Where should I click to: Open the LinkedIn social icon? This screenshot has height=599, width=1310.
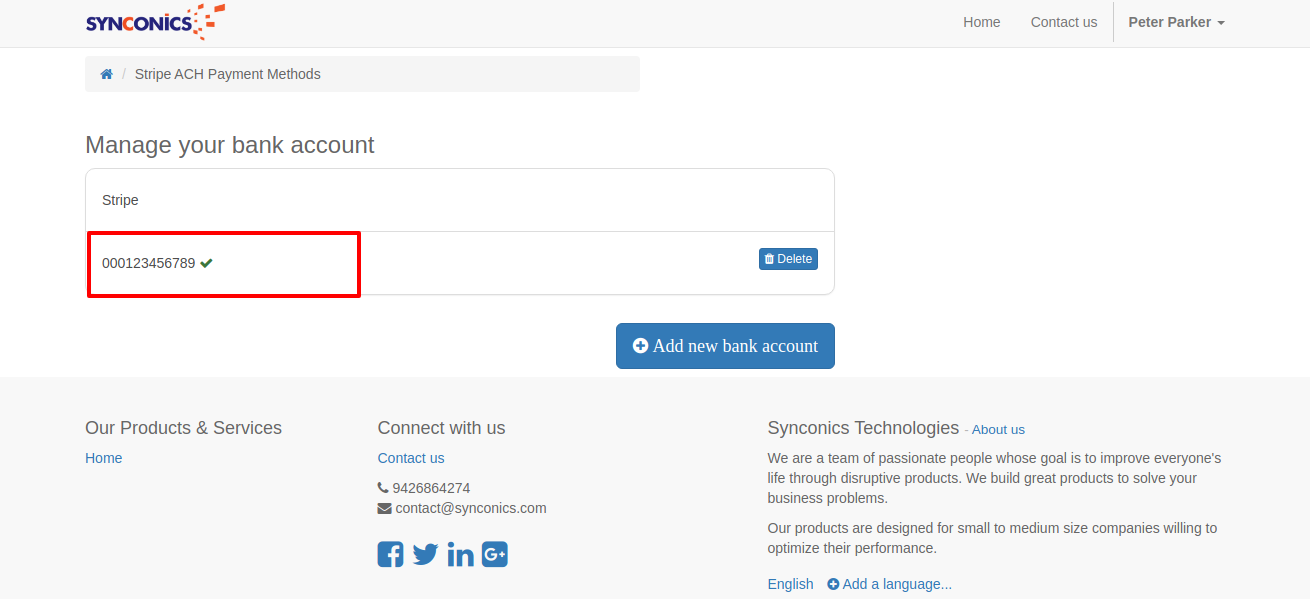coord(460,554)
